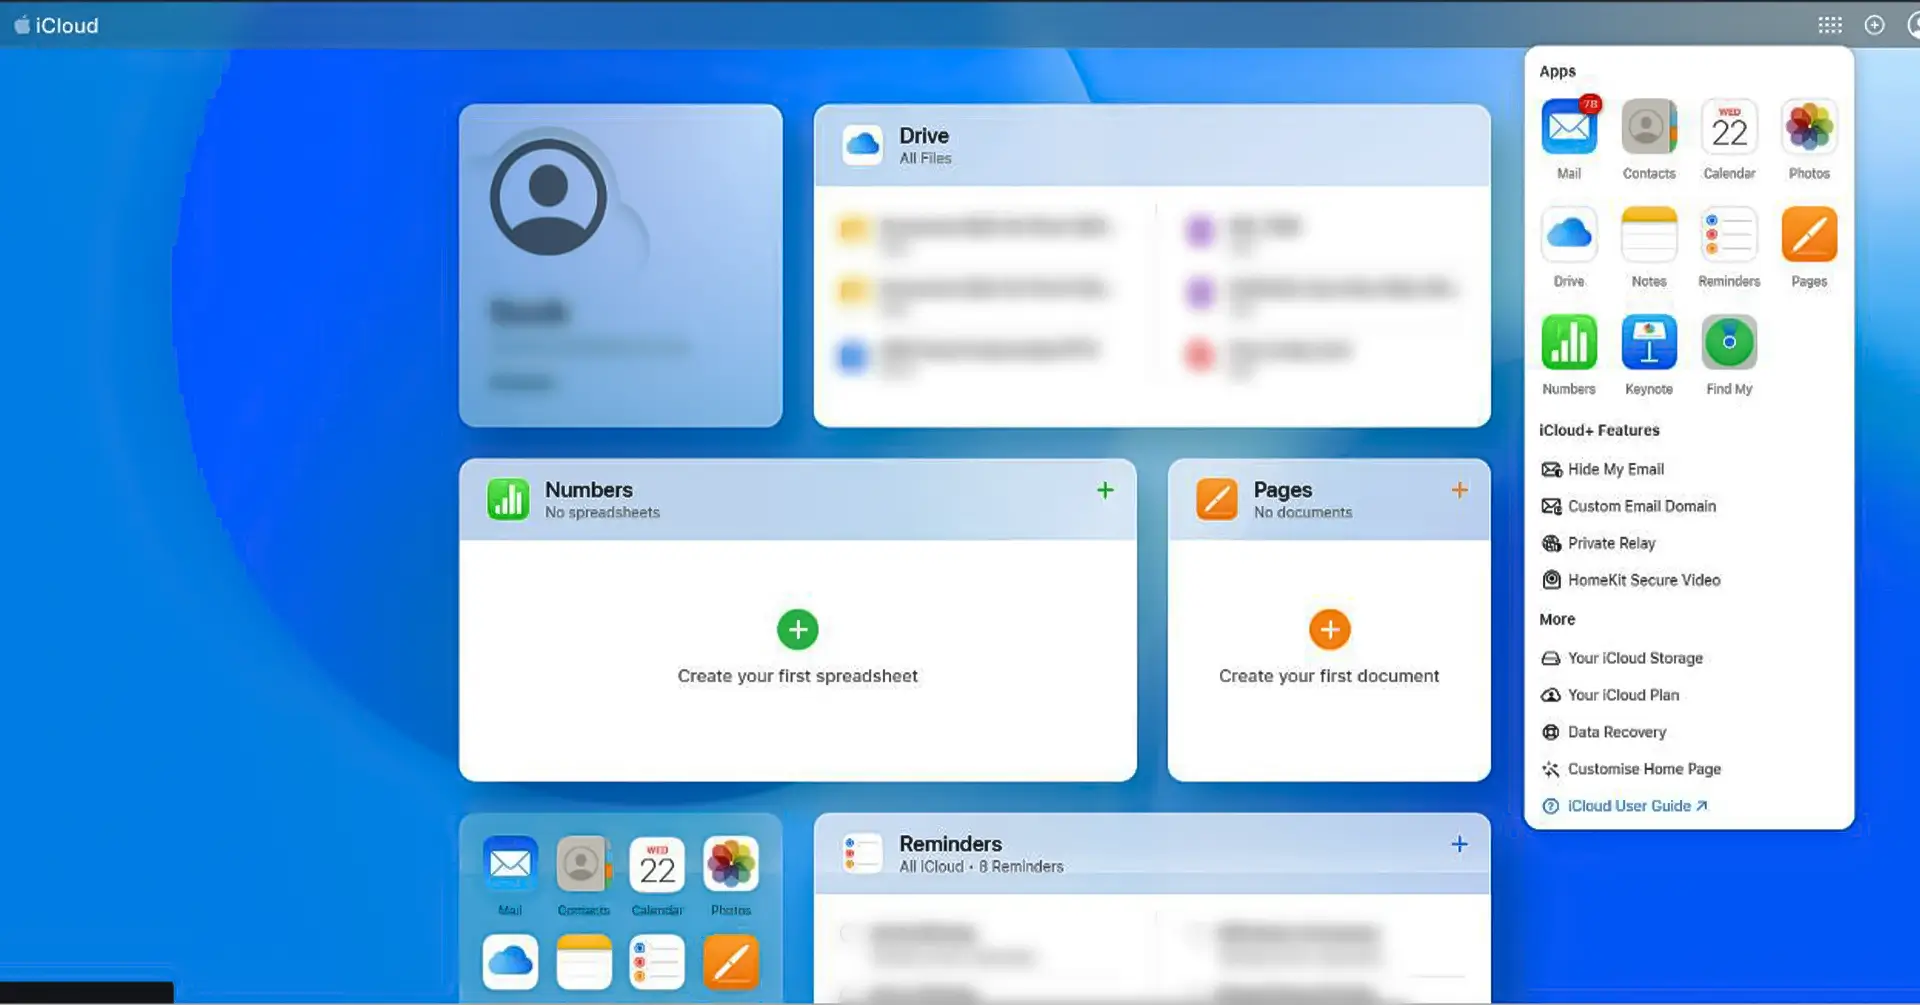Open Calendar in the Apps panel

pyautogui.click(x=1729, y=127)
